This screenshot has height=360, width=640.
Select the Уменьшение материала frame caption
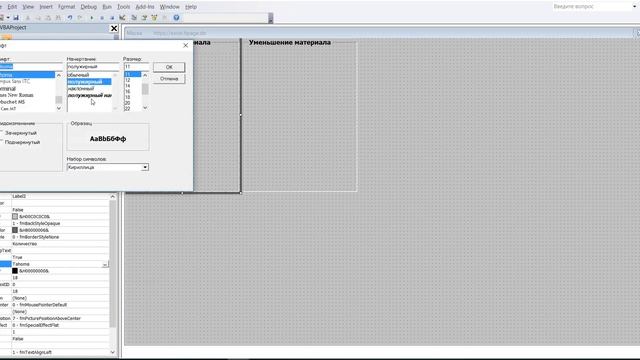coord(290,42)
